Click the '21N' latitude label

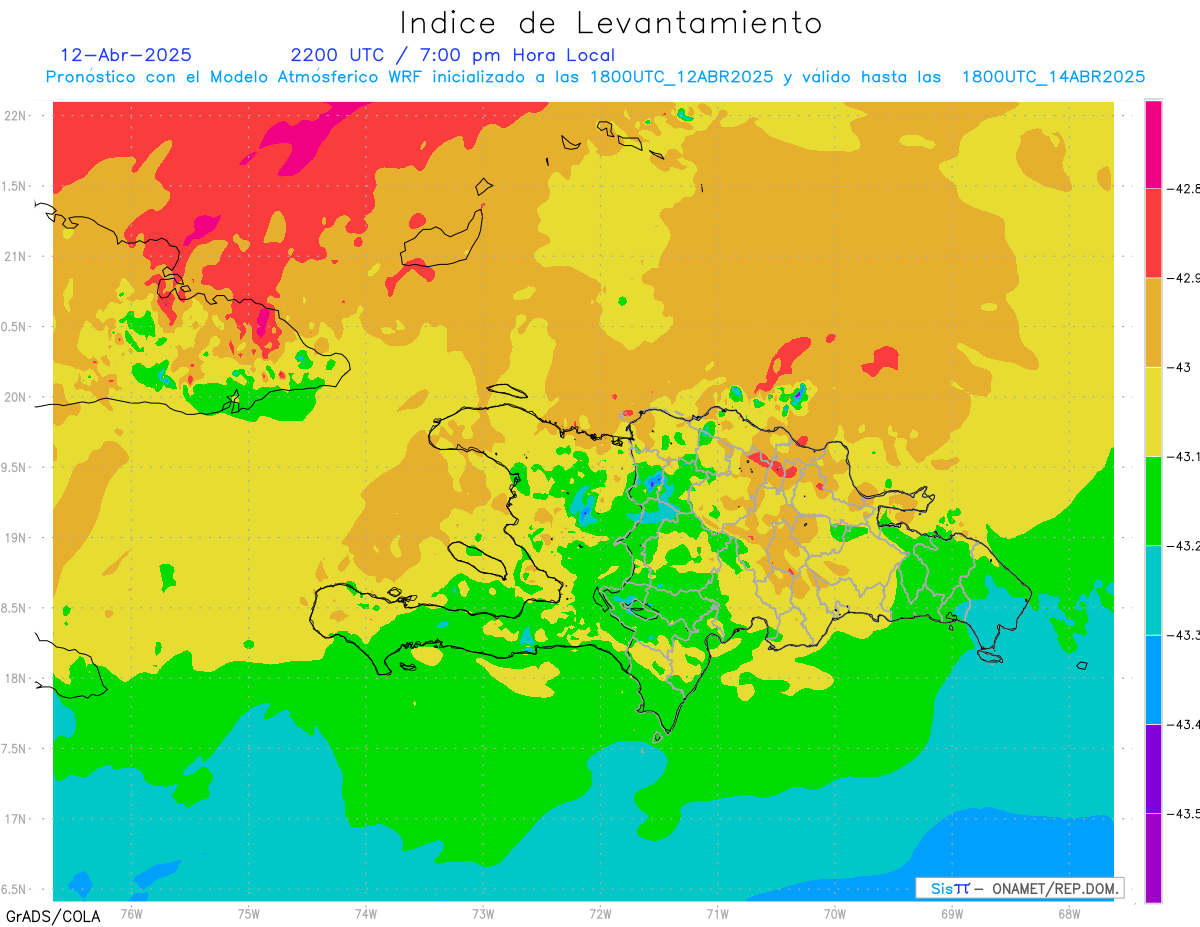(17, 256)
